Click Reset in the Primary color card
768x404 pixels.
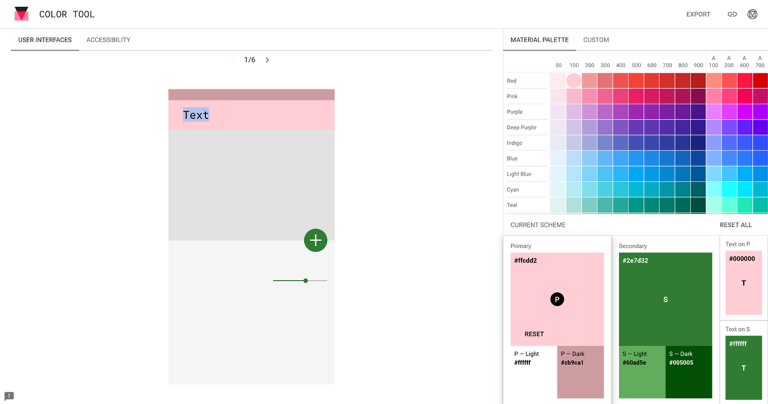pyautogui.click(x=534, y=334)
